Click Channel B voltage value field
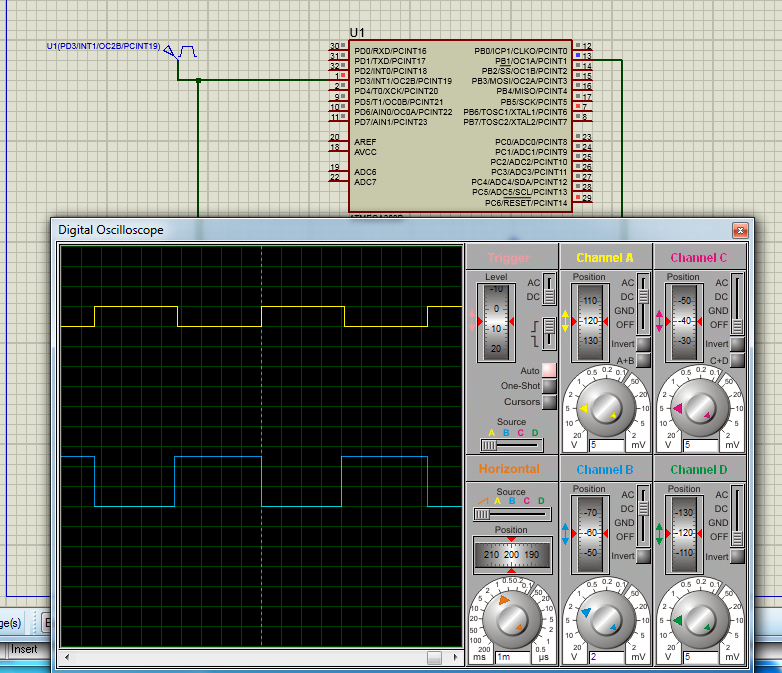 click(606, 657)
